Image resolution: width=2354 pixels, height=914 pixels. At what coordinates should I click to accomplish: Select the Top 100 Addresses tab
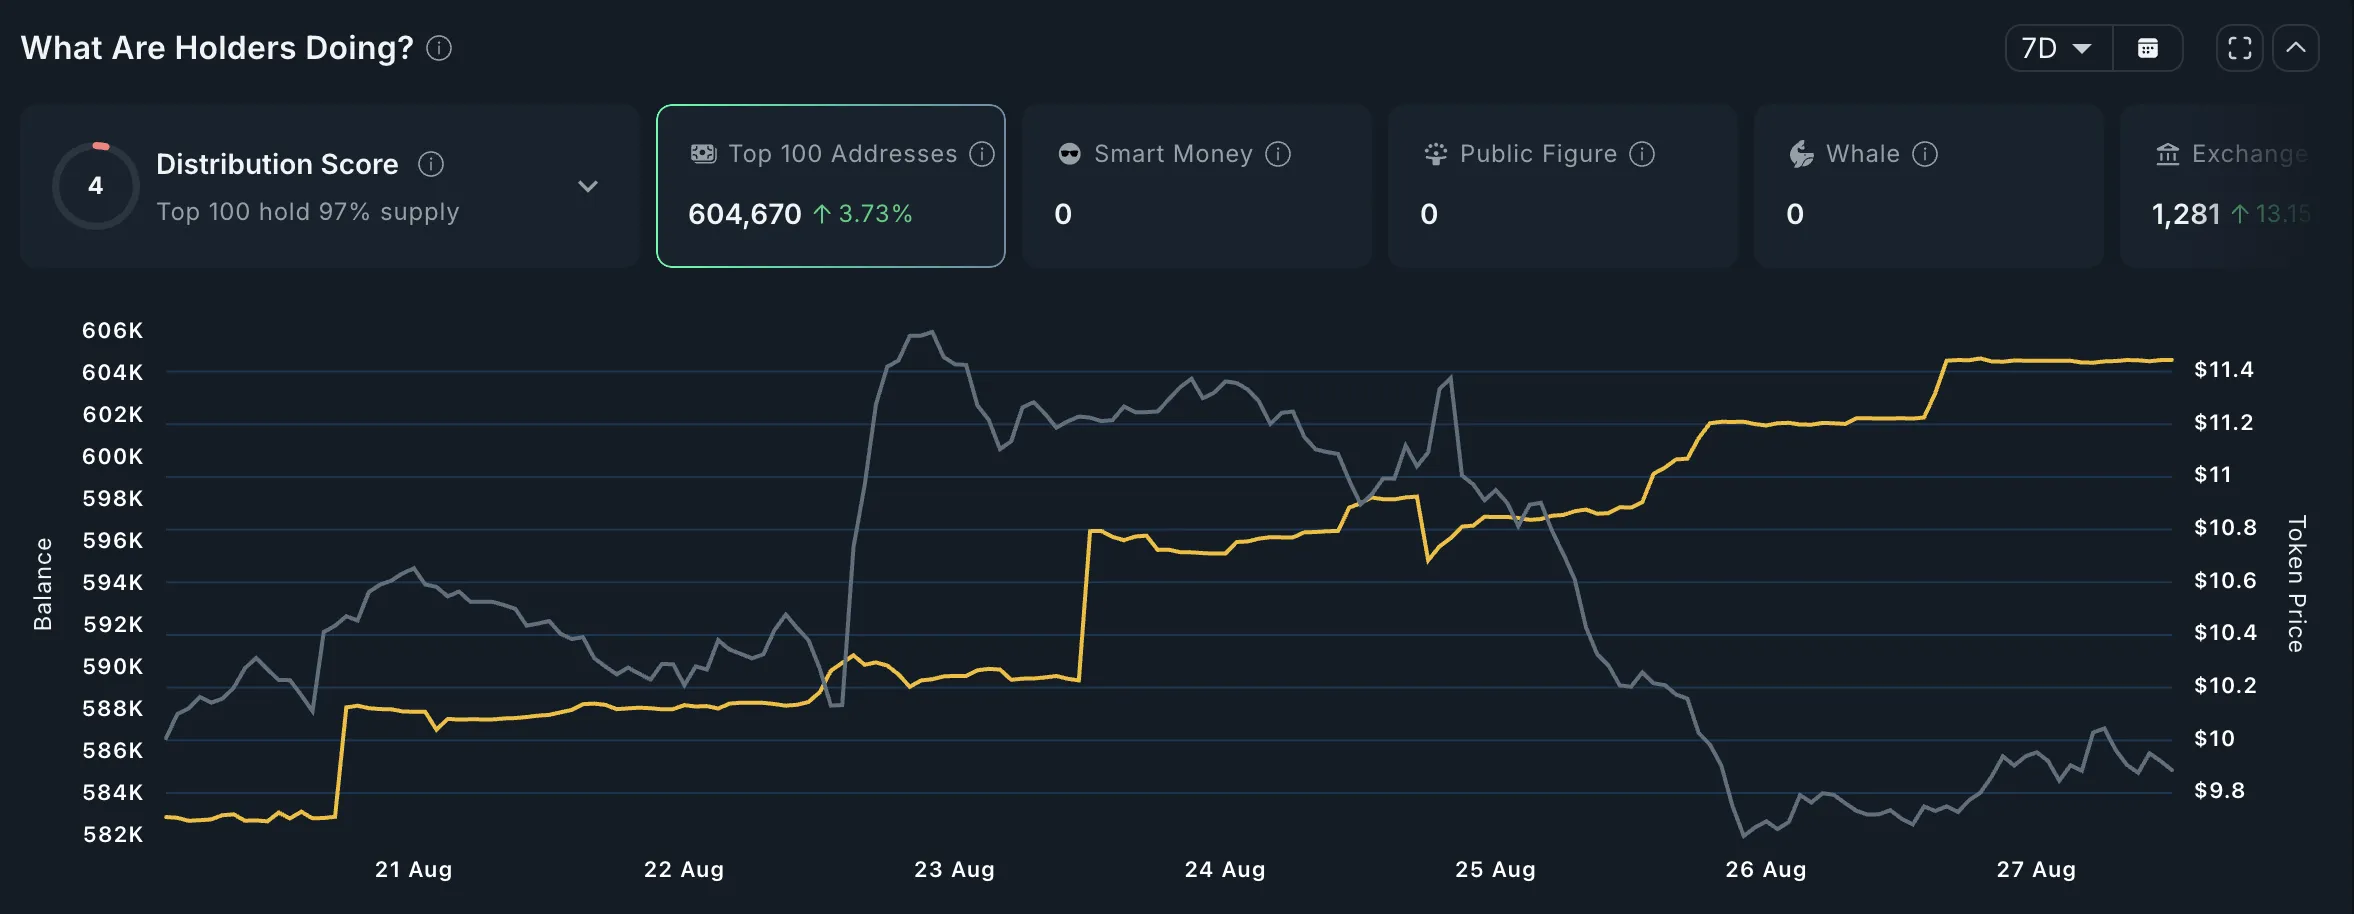(830, 186)
